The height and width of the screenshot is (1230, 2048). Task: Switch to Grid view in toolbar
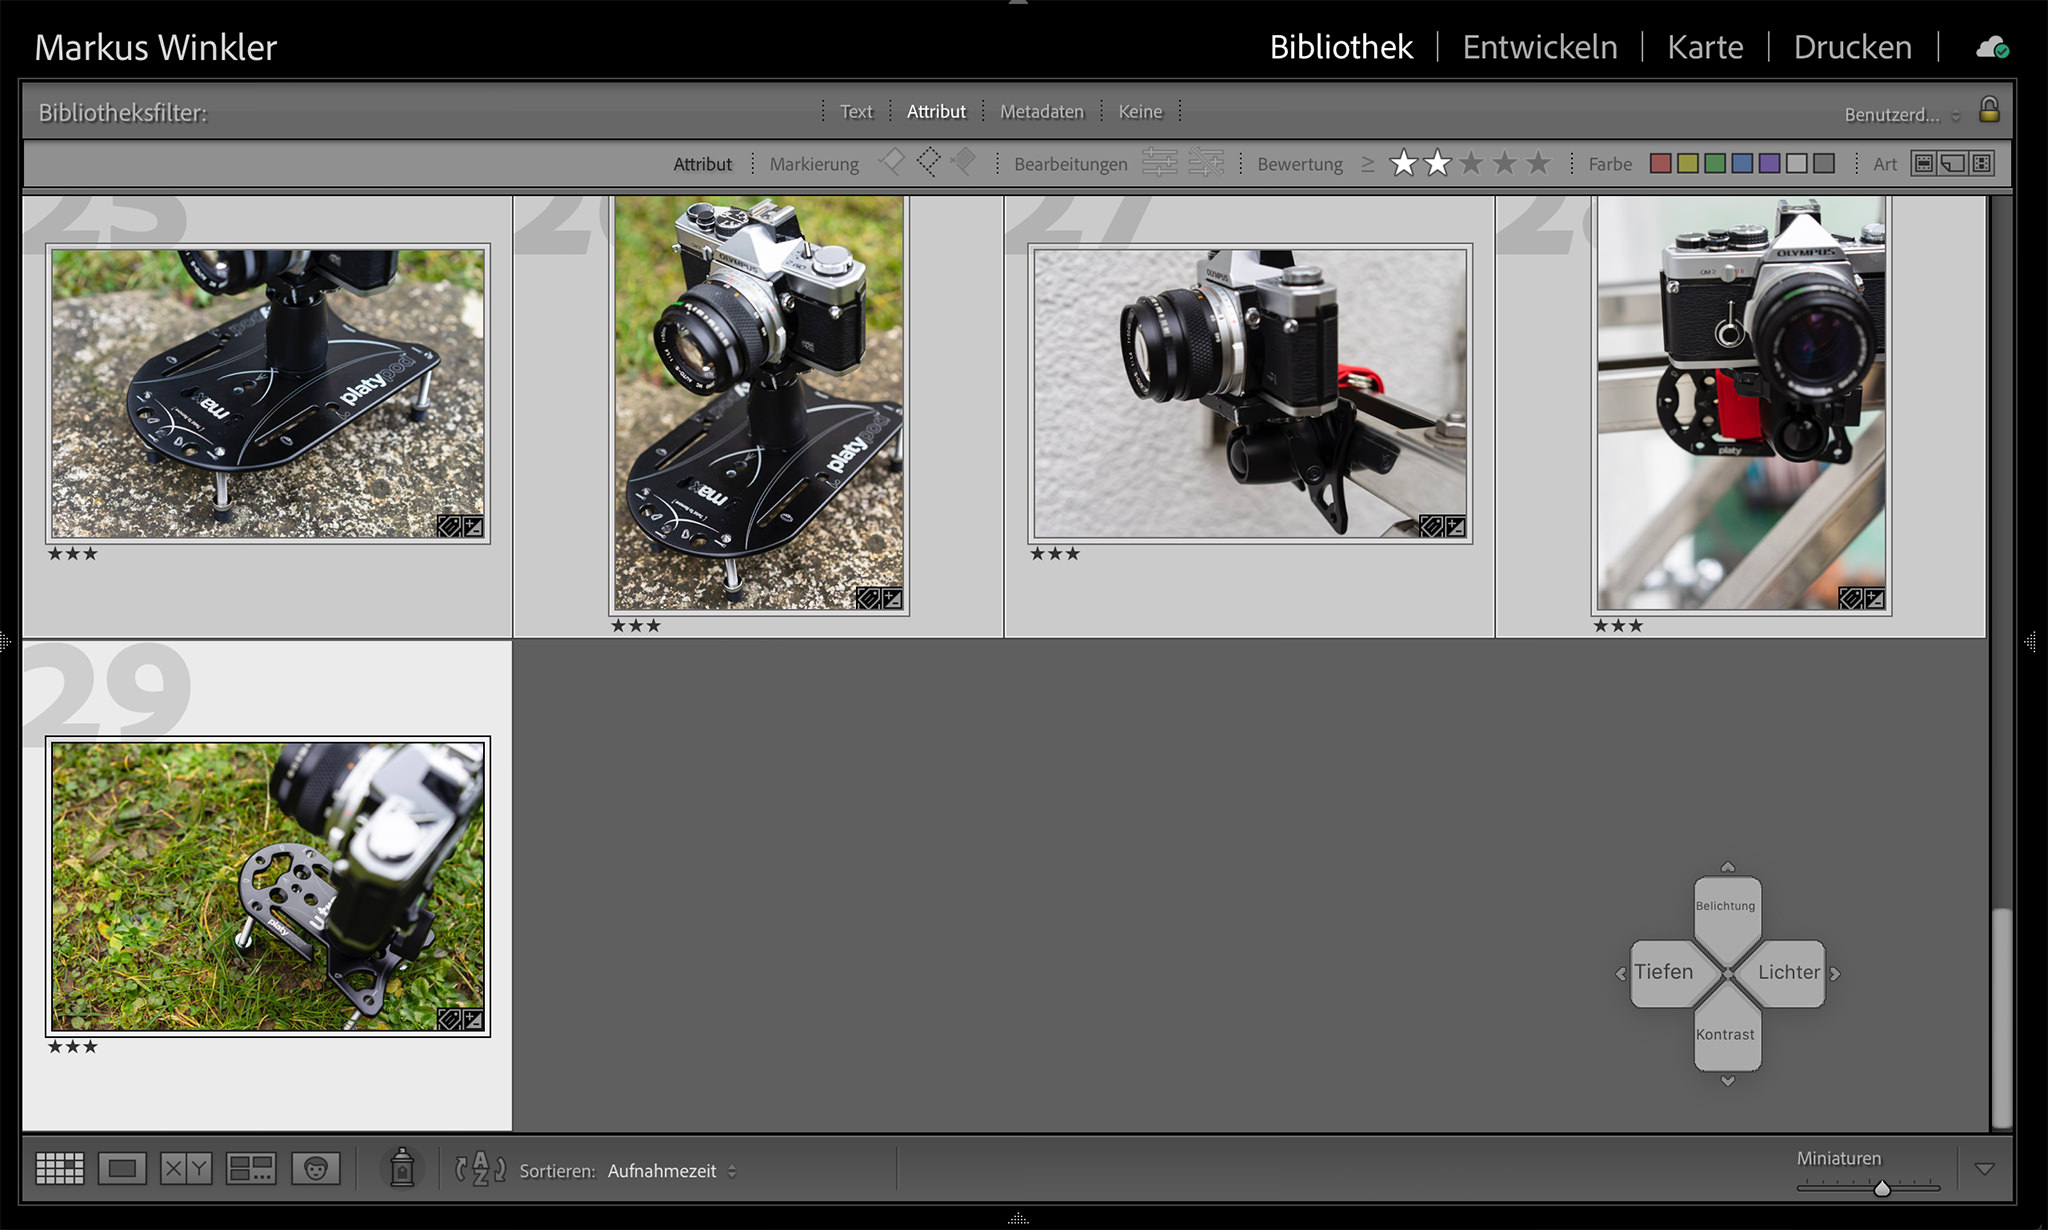click(x=60, y=1168)
